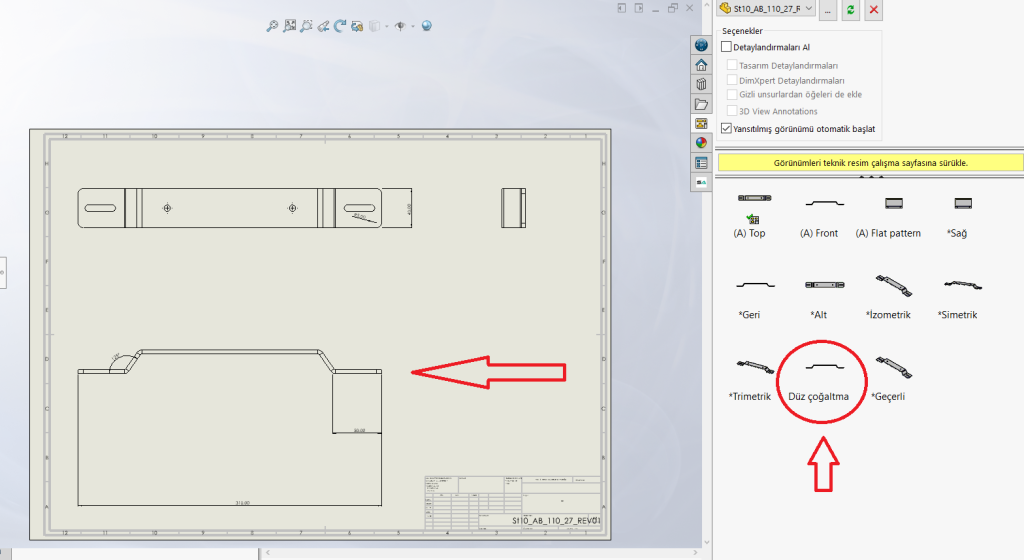This screenshot has height=560, width=1024.
Task: Click the Rotate View icon
Action: (x=340, y=26)
